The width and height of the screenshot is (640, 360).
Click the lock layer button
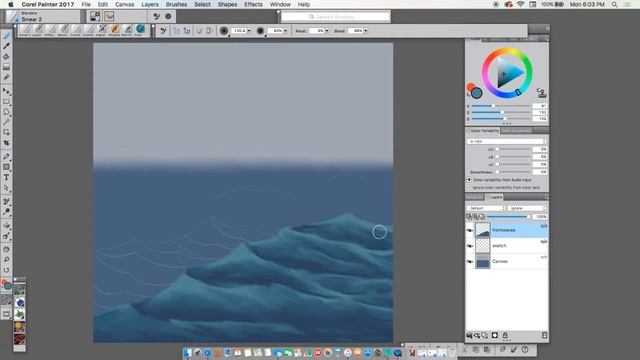point(505,336)
